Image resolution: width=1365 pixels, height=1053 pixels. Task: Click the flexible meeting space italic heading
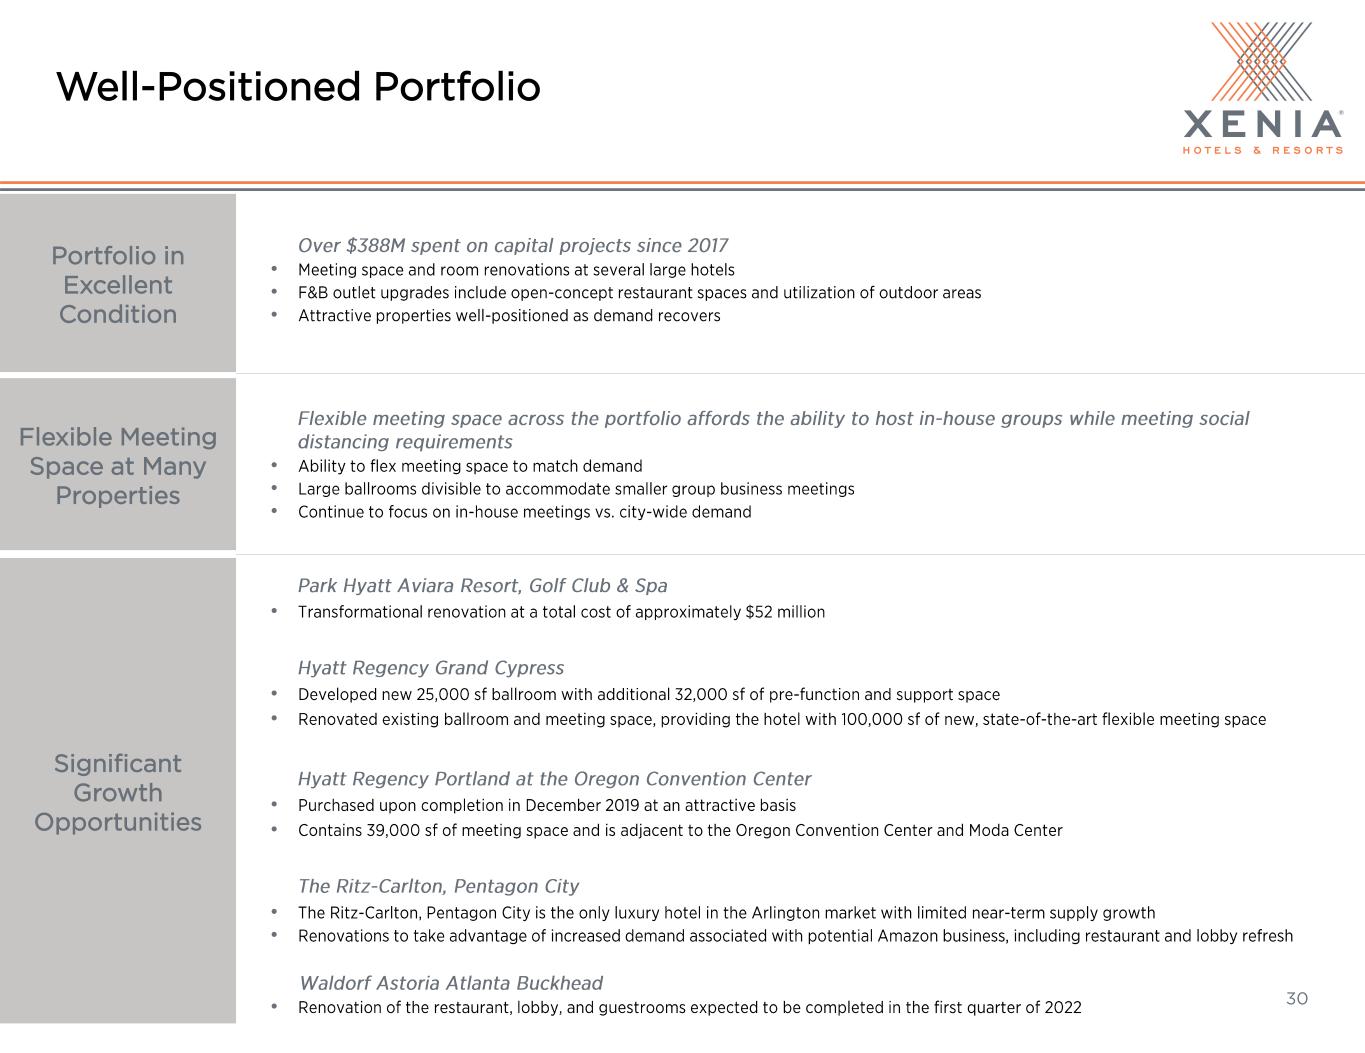(x=774, y=430)
